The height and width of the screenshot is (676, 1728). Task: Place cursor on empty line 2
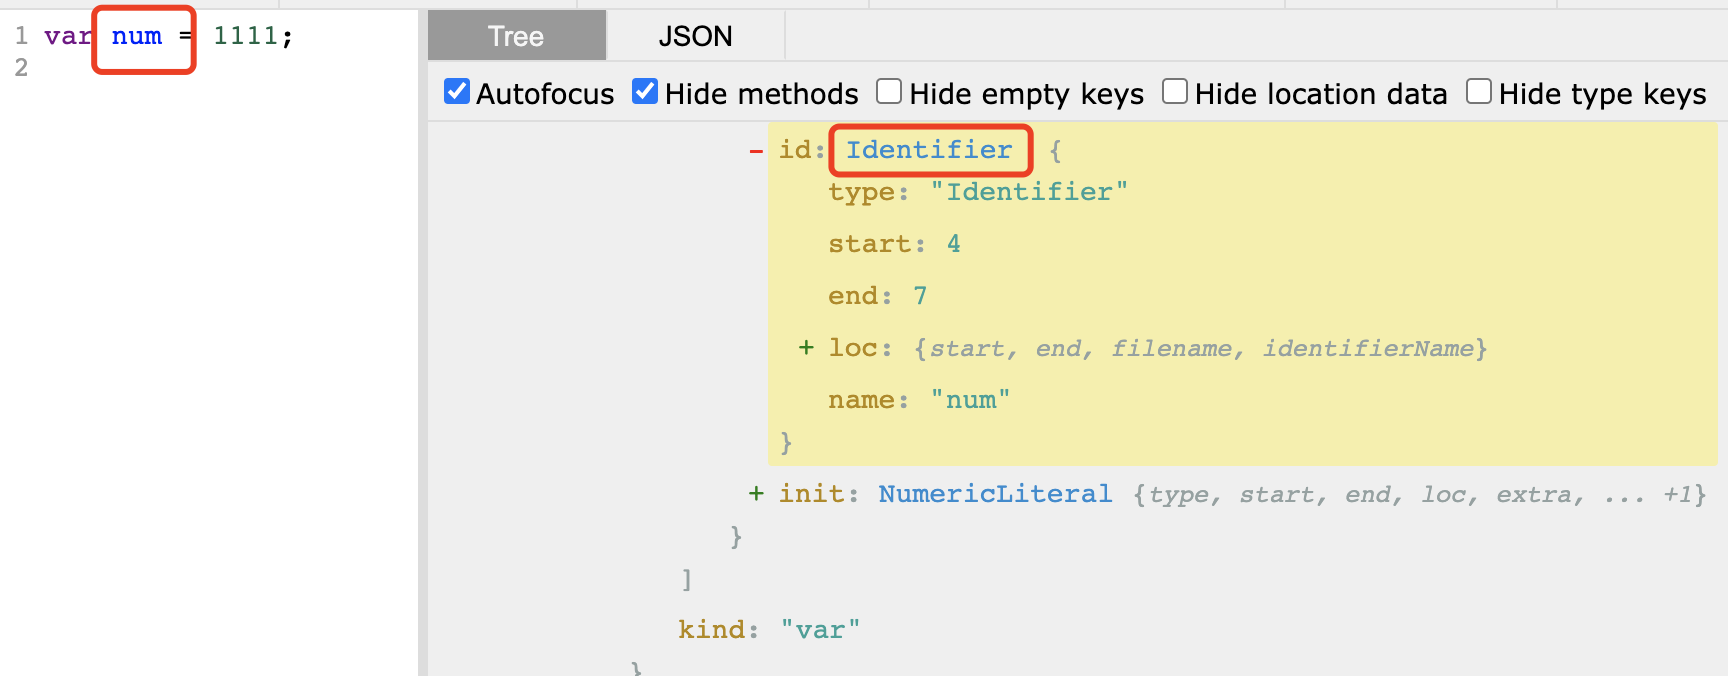click(200, 68)
